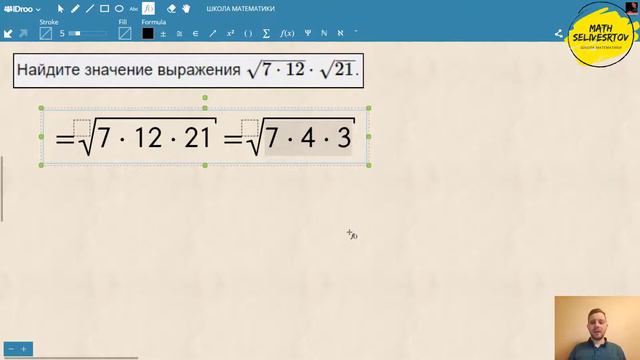Select the hand pan tool
The image size is (640, 360).
(186, 9)
